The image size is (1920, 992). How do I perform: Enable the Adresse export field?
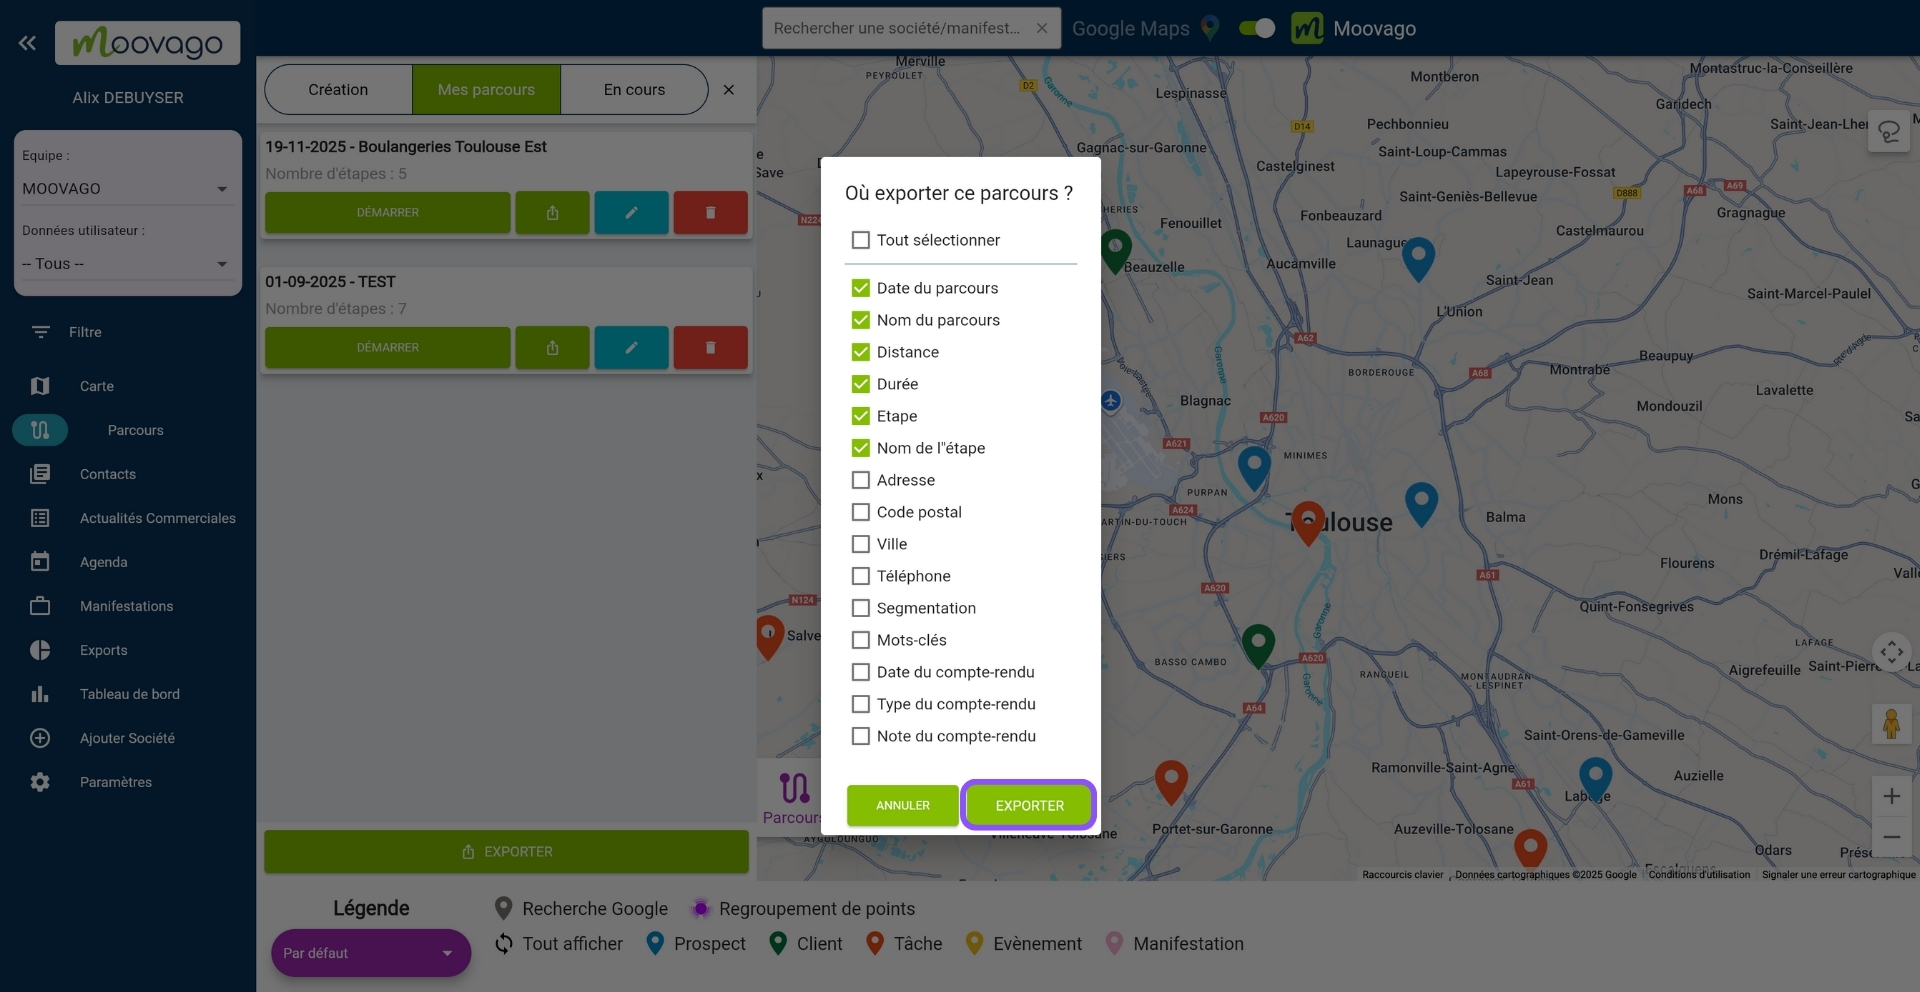860,480
